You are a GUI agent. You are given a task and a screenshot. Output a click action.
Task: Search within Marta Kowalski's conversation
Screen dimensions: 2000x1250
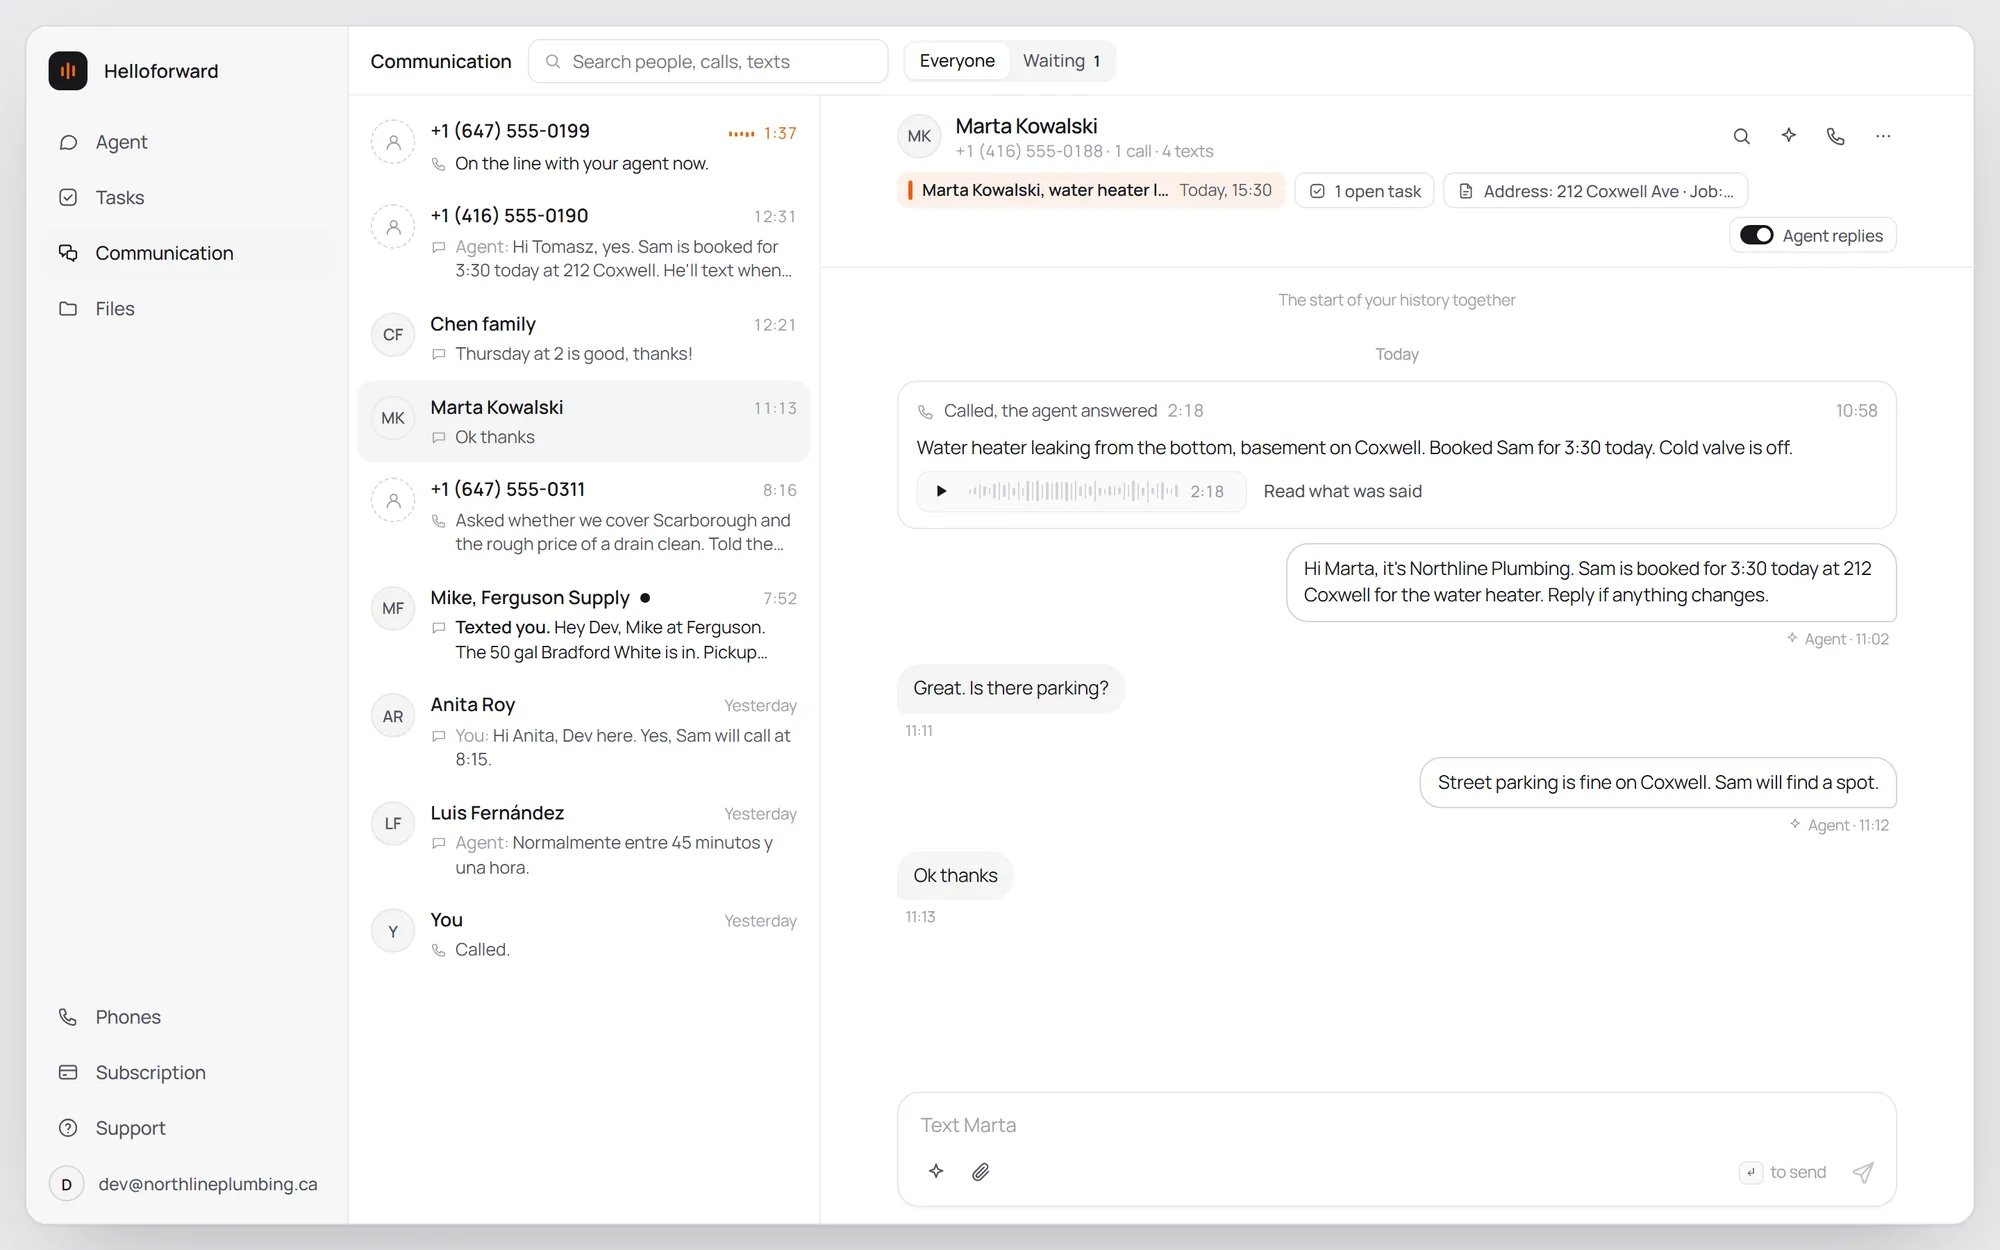coord(1741,136)
